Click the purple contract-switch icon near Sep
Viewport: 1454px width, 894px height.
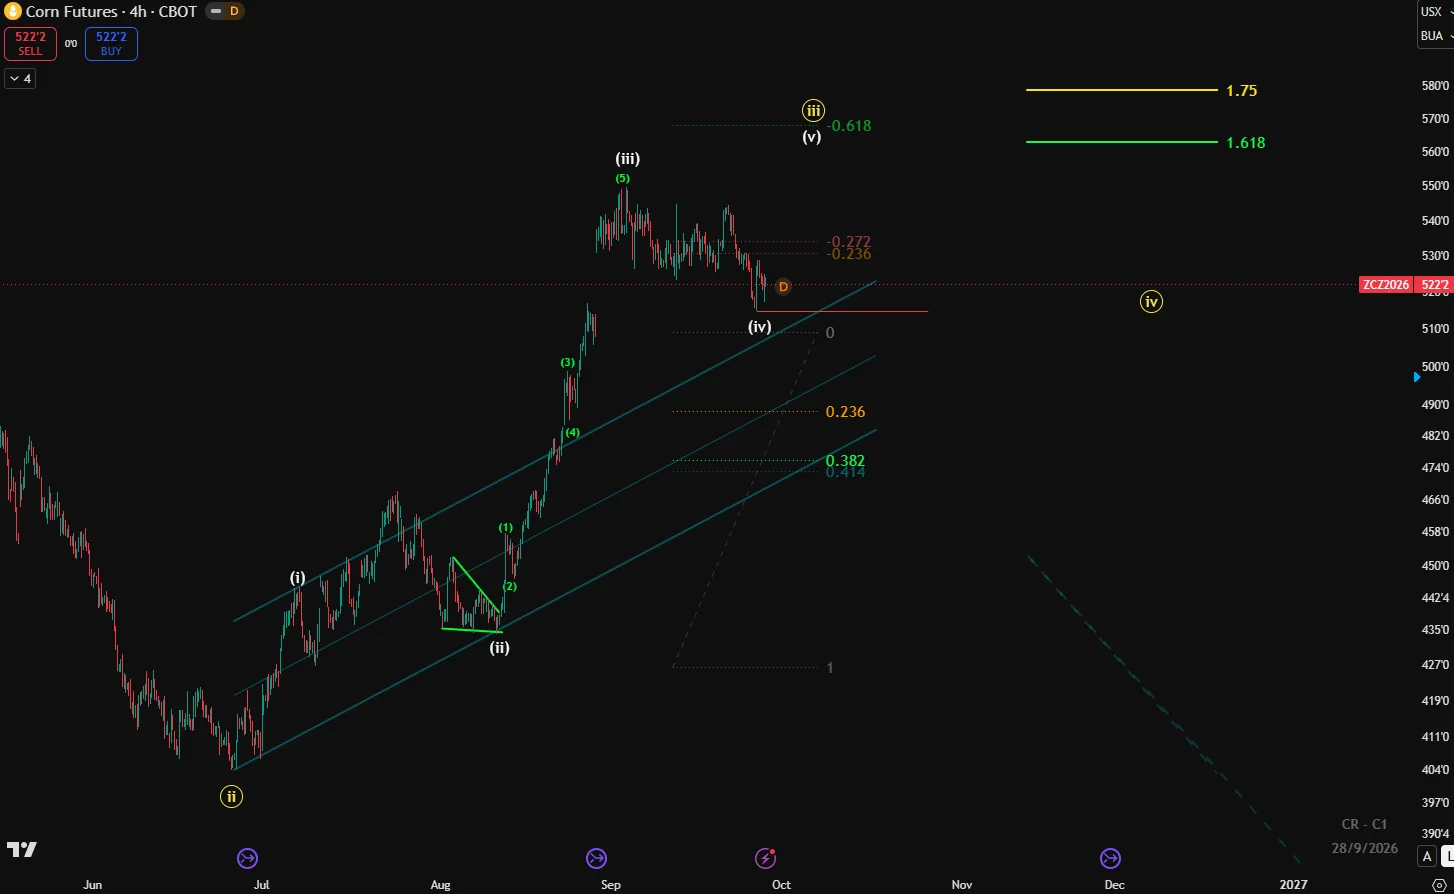coord(596,858)
